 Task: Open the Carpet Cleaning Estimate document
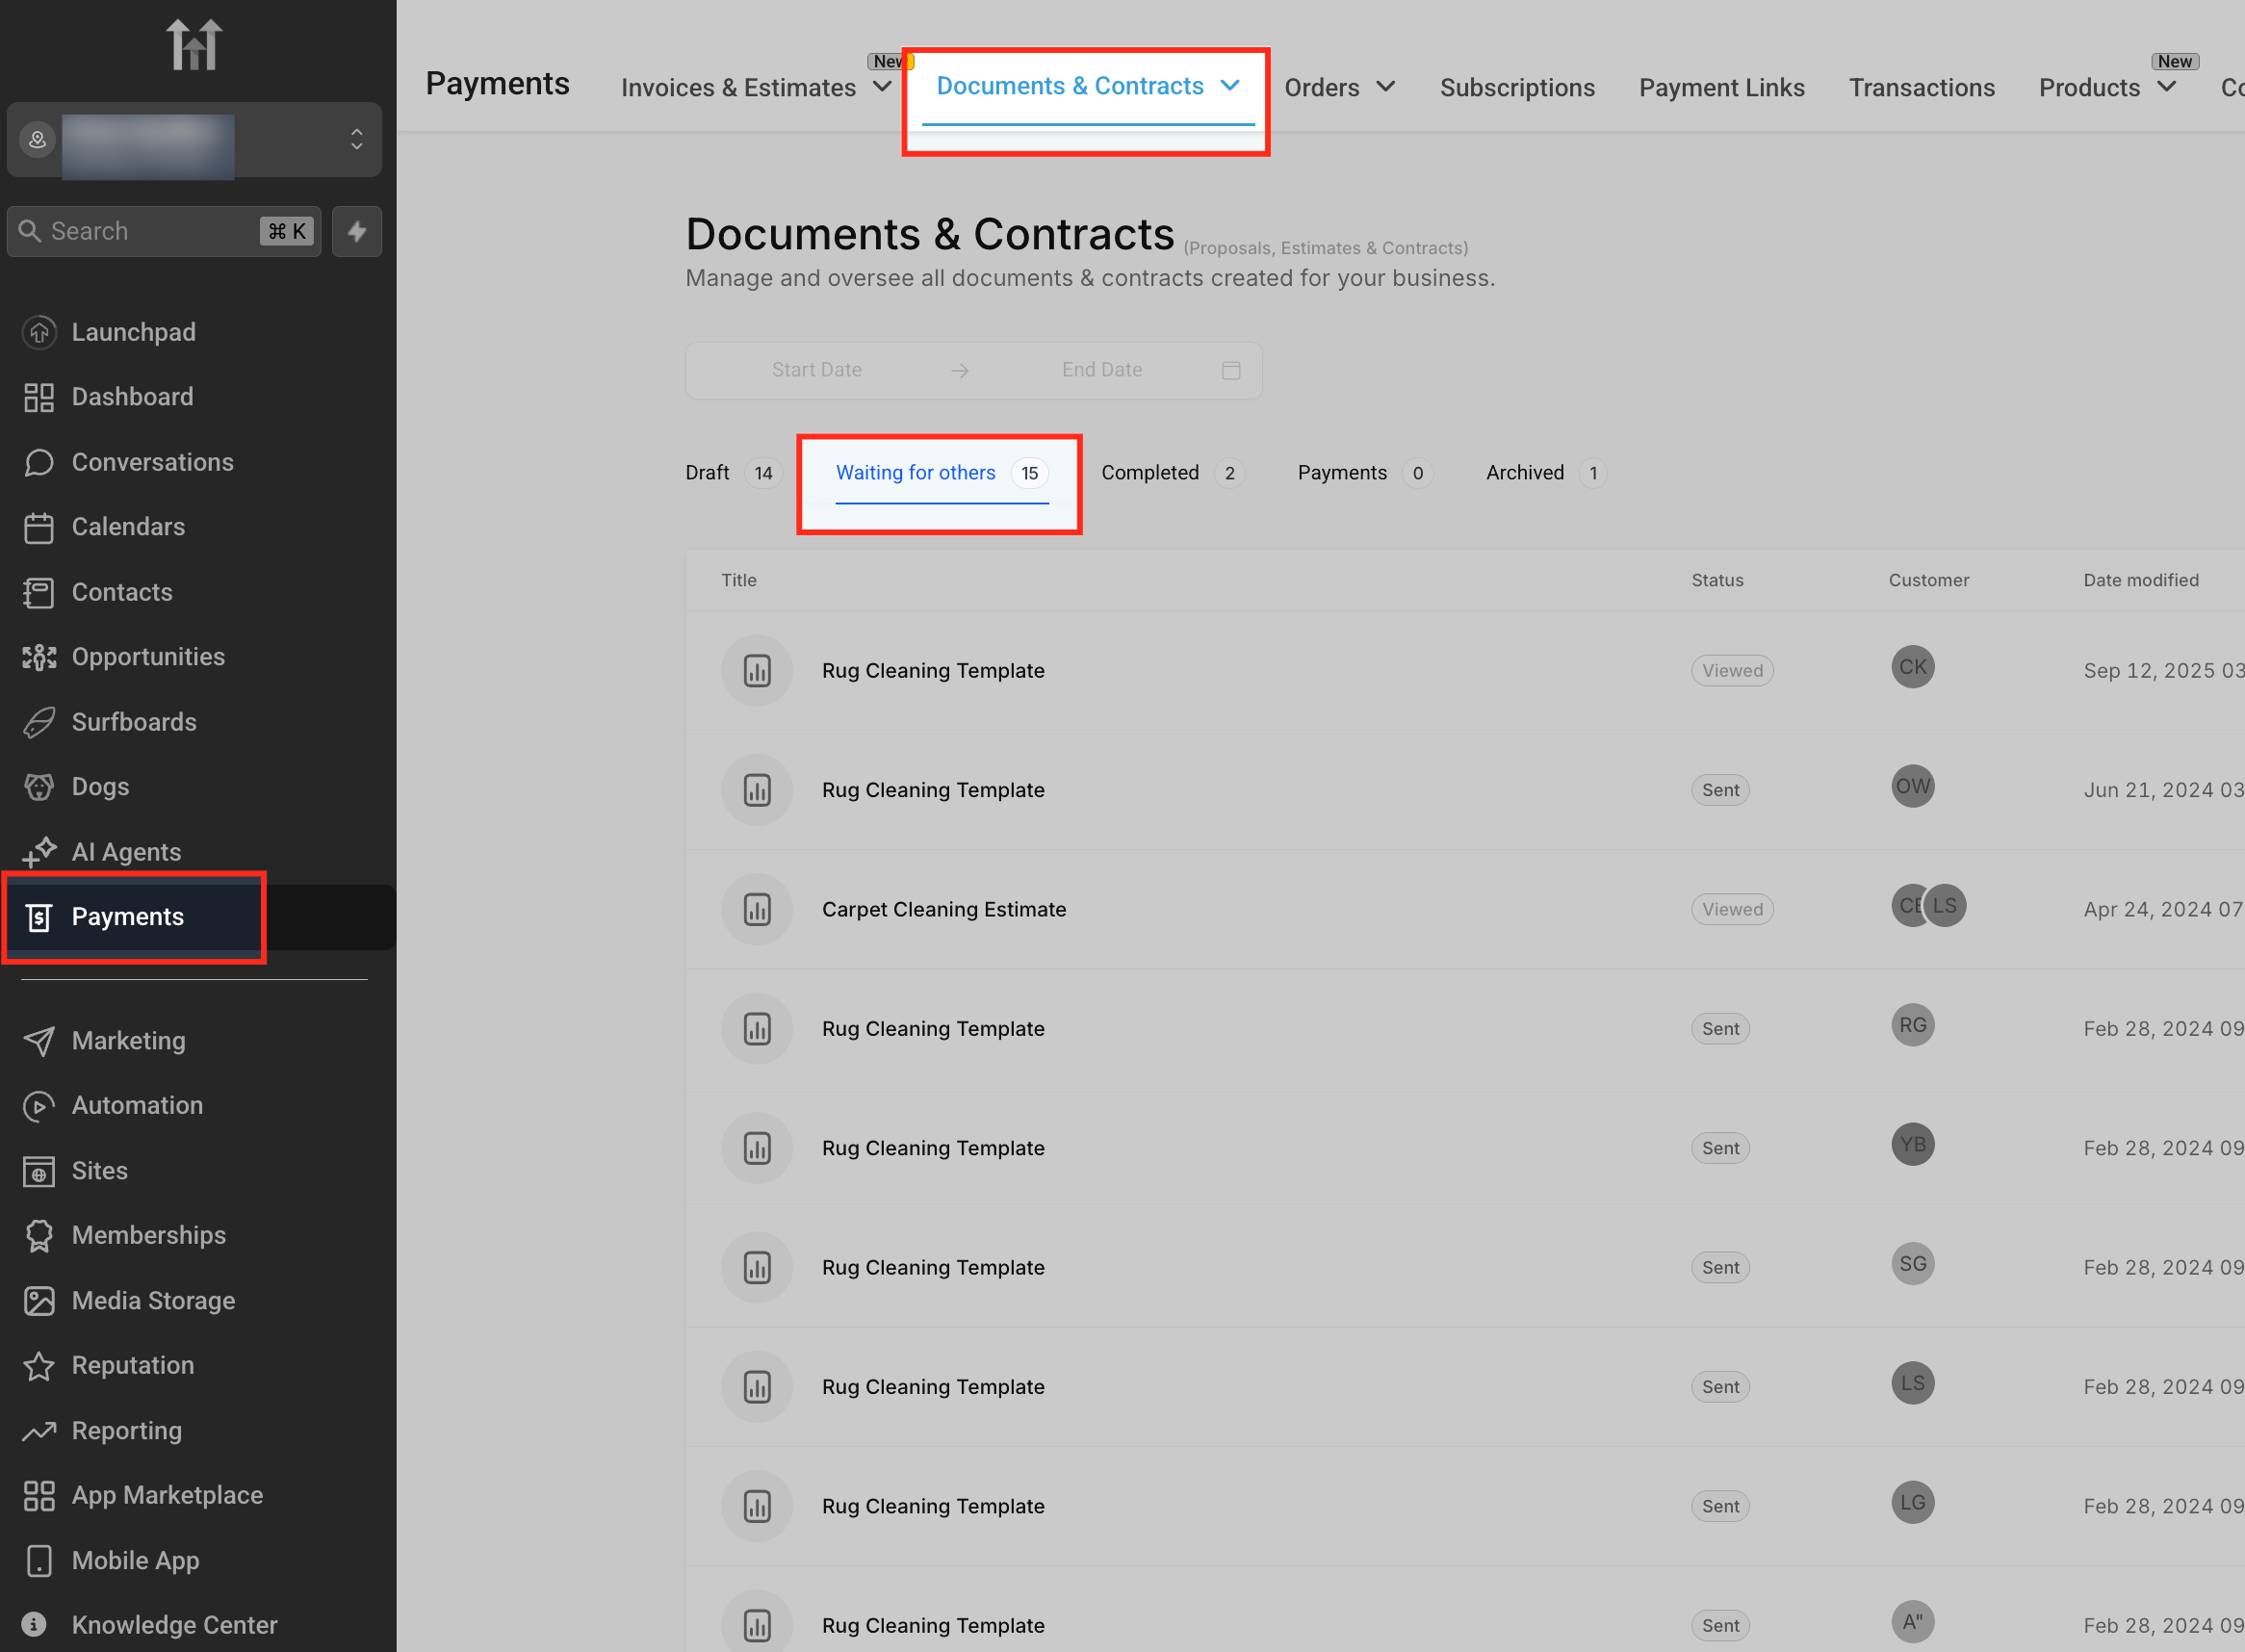point(943,909)
